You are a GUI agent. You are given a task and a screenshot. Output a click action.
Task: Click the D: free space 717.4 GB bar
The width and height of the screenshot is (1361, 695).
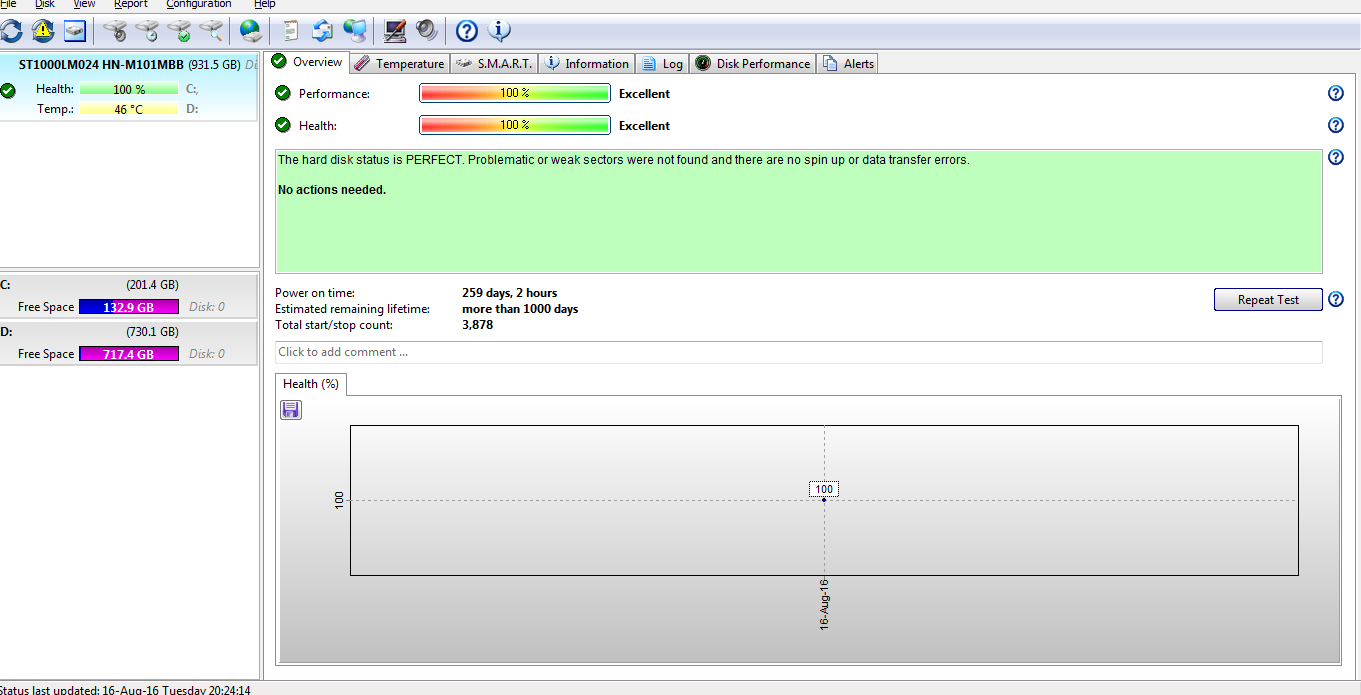point(129,354)
